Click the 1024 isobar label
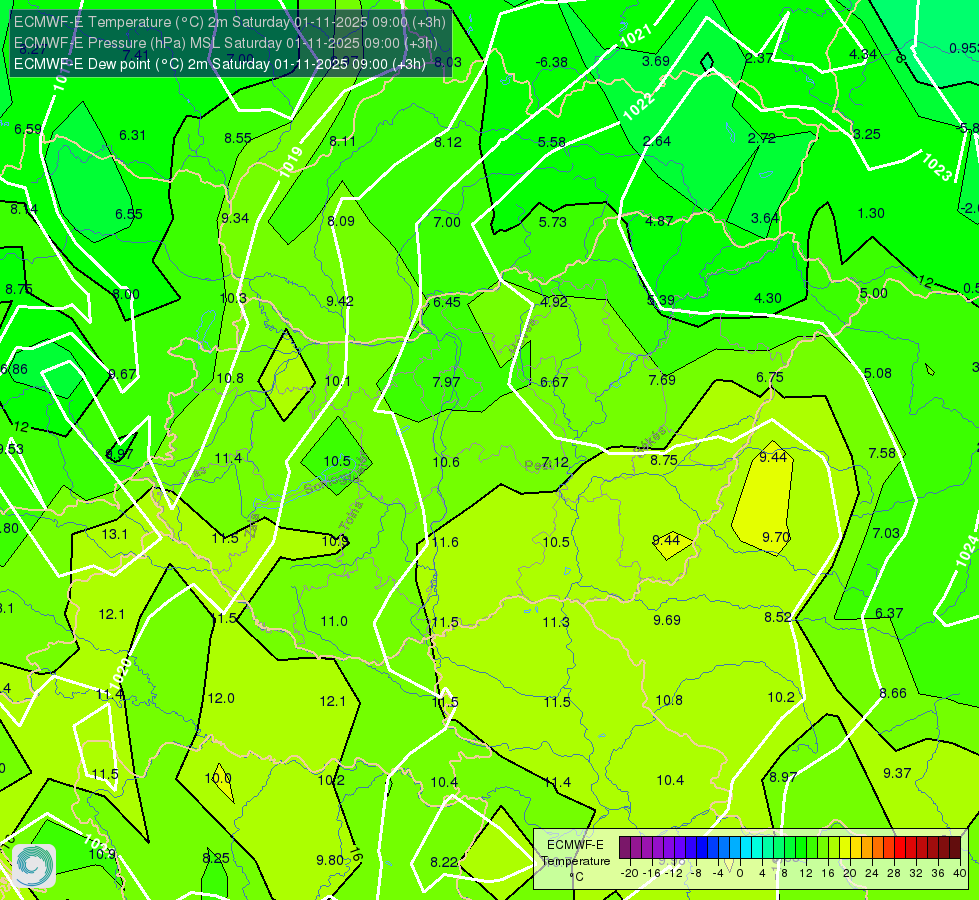The width and height of the screenshot is (979, 900). [x=967, y=551]
